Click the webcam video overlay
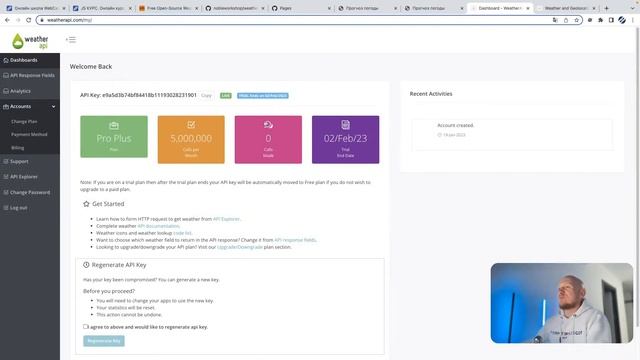Screen dimensions: 640x360 tap(562, 303)
